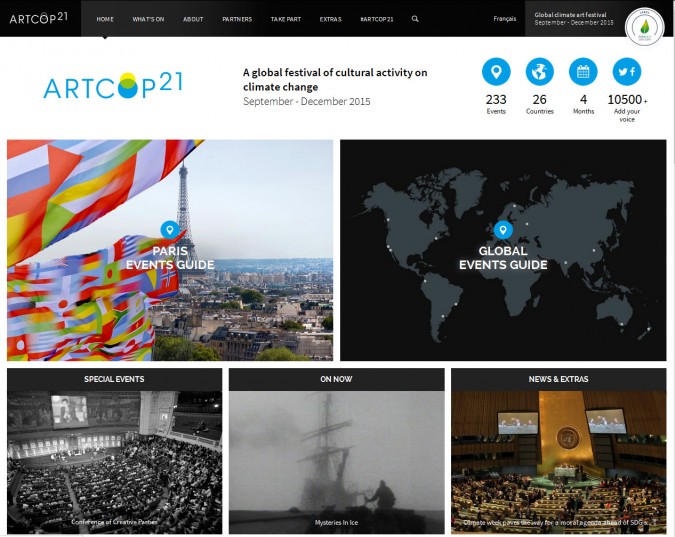Image resolution: width=675 pixels, height=537 pixels.
Task: Open Mysteries In Ice thumbnail
Action: [336, 462]
